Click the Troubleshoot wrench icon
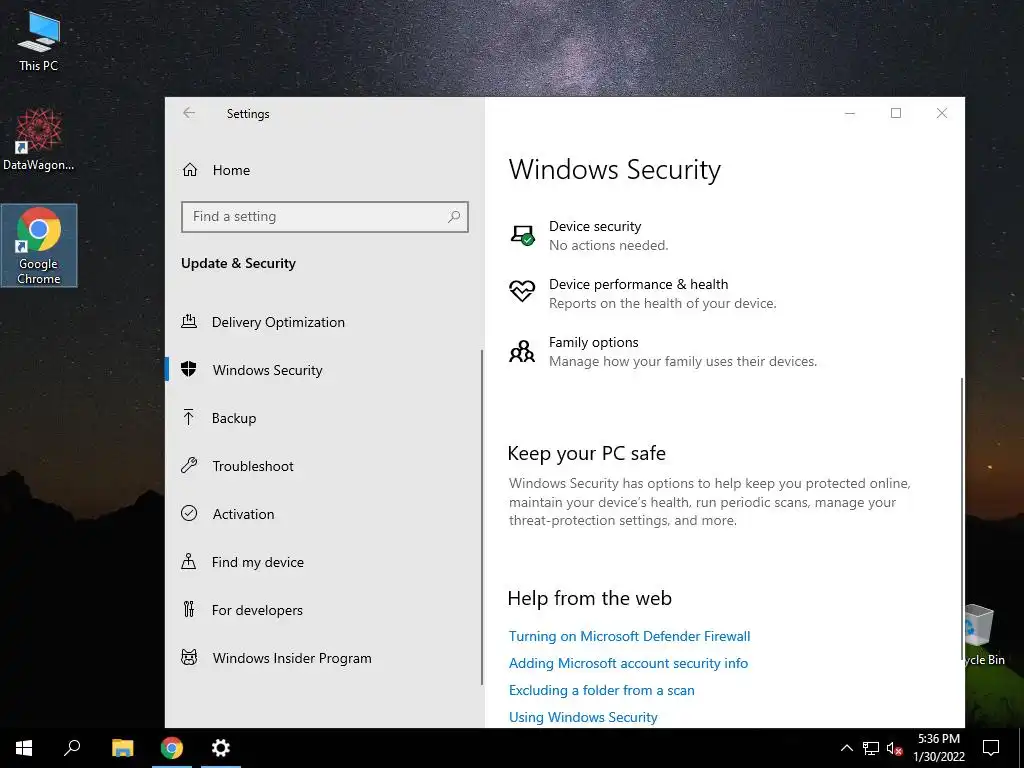Screen dimensions: 1024x768 [x=189, y=465]
